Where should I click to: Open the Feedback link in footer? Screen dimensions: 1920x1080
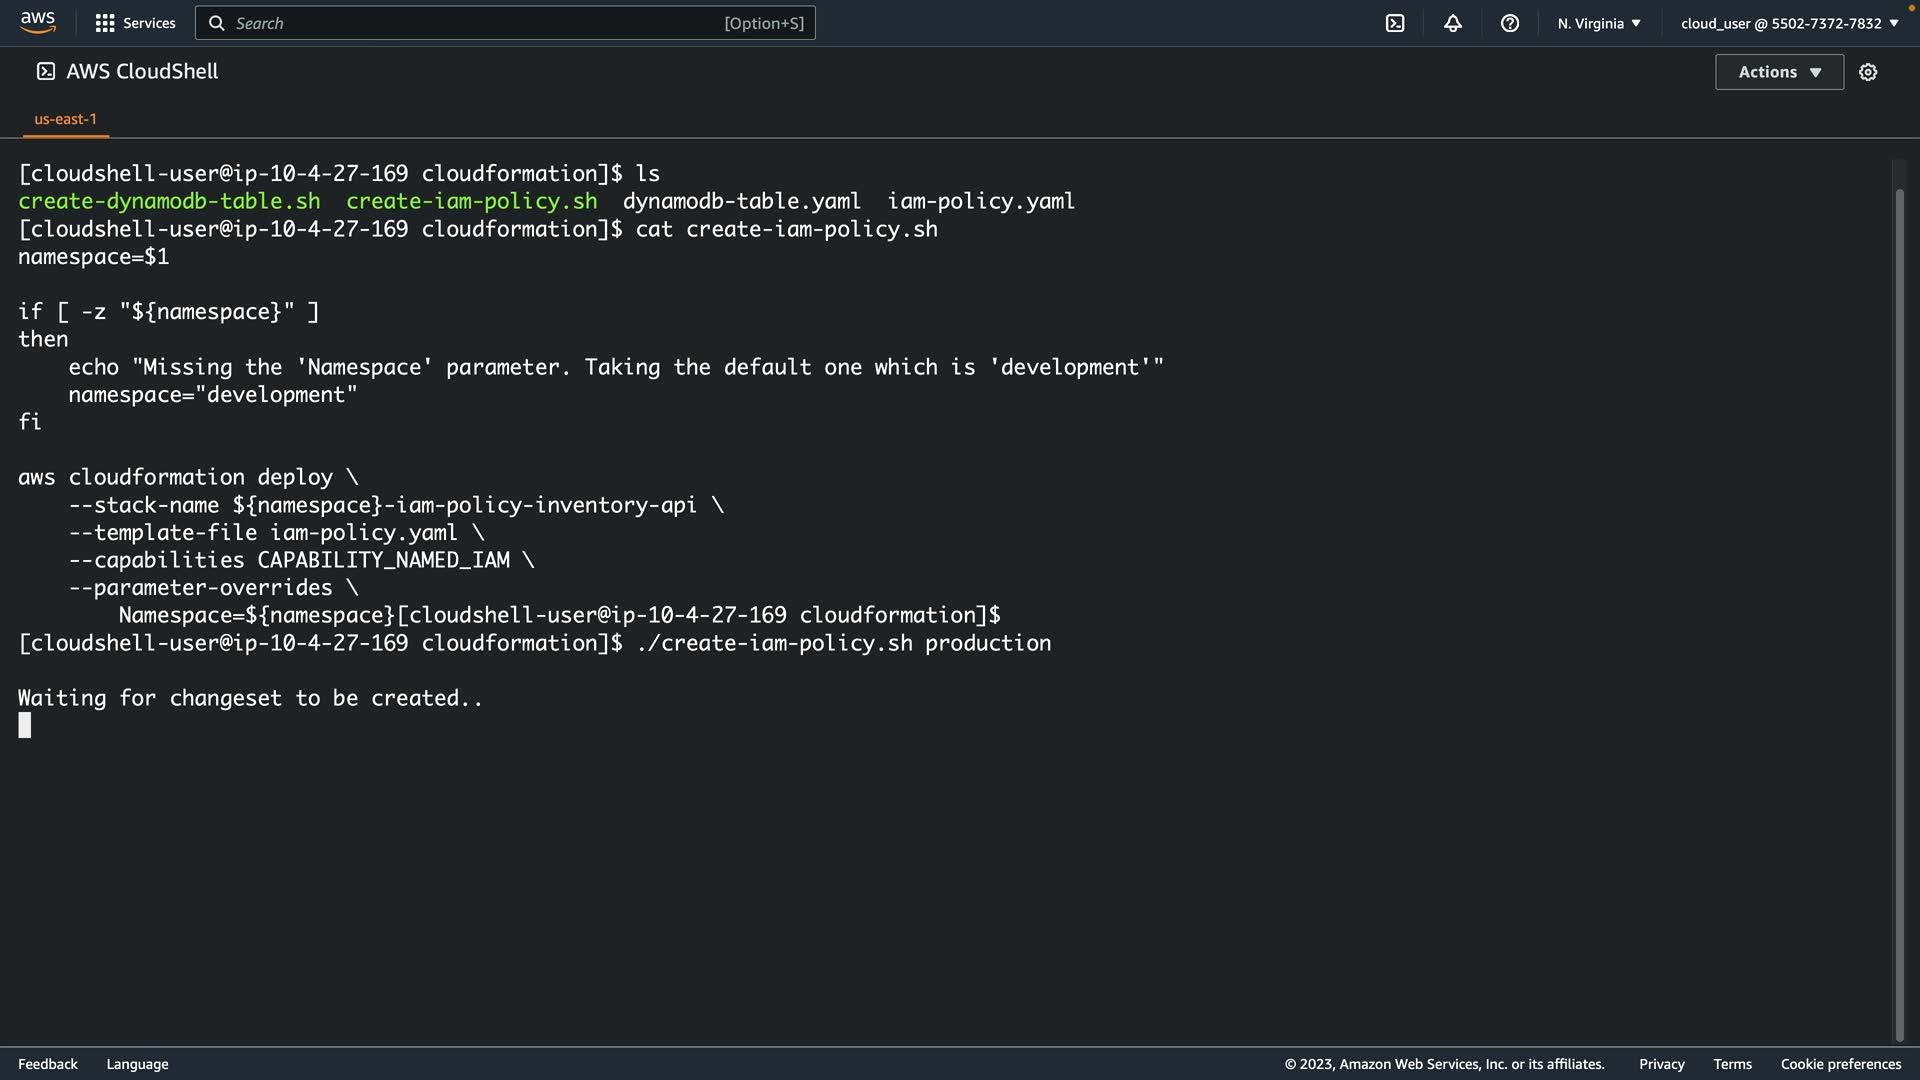click(48, 1064)
